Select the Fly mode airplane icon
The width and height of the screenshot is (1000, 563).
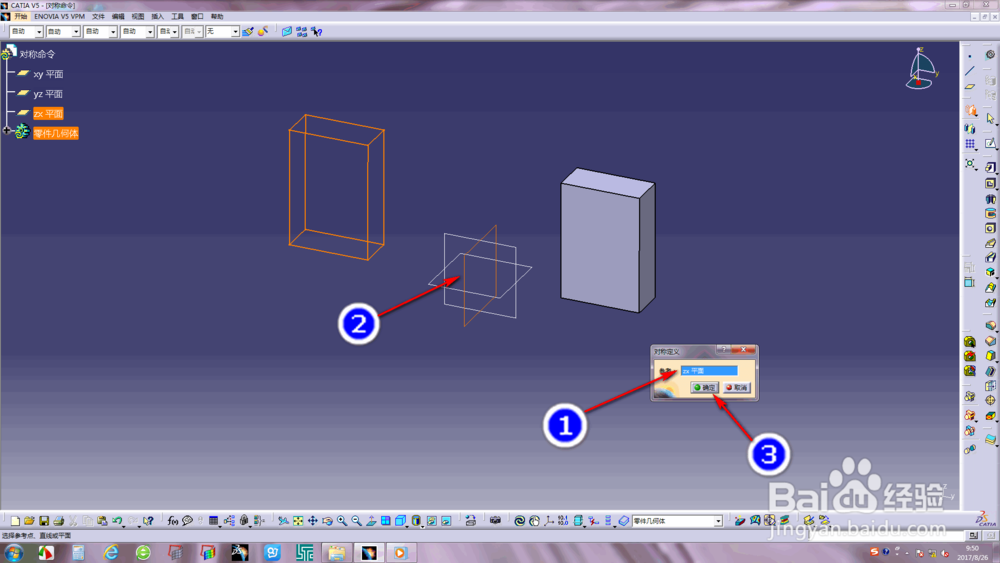click(x=283, y=521)
